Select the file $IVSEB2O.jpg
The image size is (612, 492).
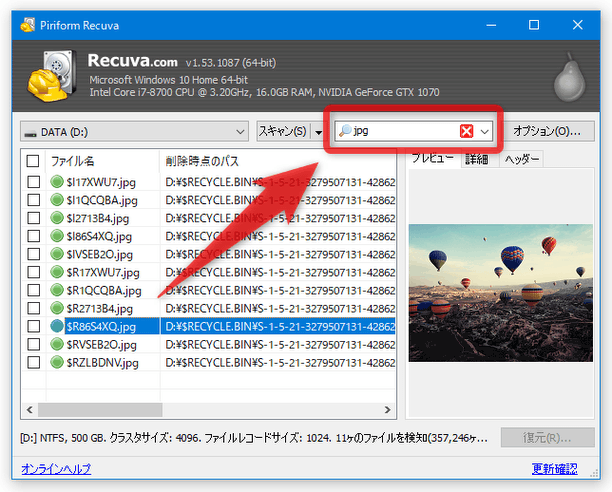pos(100,254)
